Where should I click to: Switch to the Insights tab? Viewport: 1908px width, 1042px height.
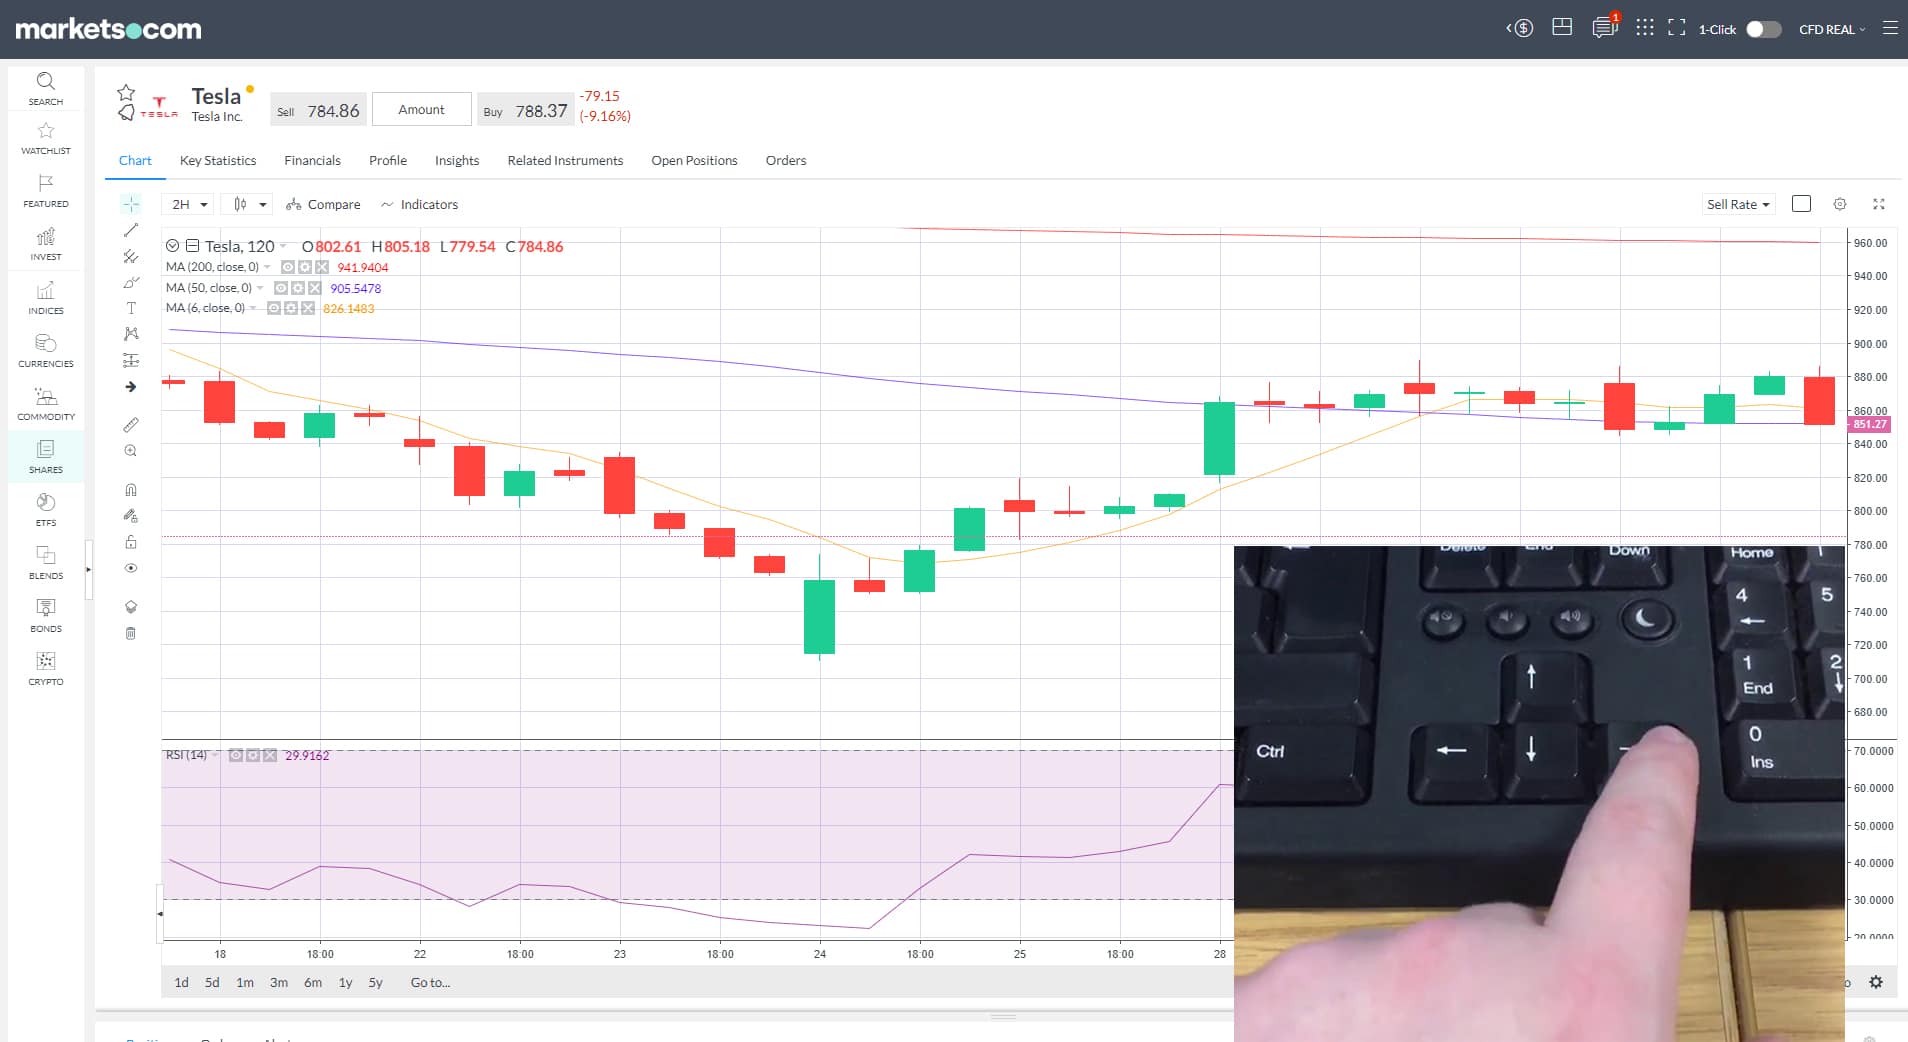click(457, 160)
